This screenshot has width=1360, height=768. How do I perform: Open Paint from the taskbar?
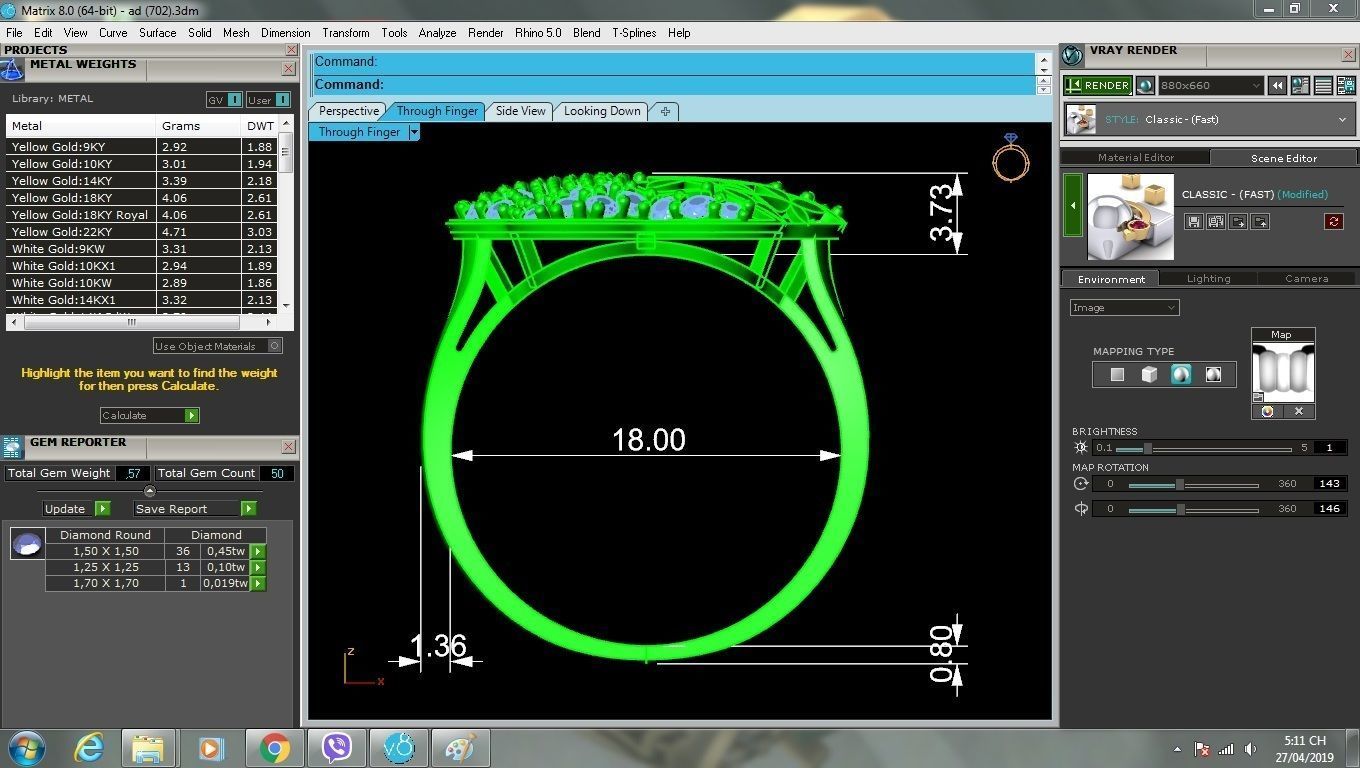460,747
